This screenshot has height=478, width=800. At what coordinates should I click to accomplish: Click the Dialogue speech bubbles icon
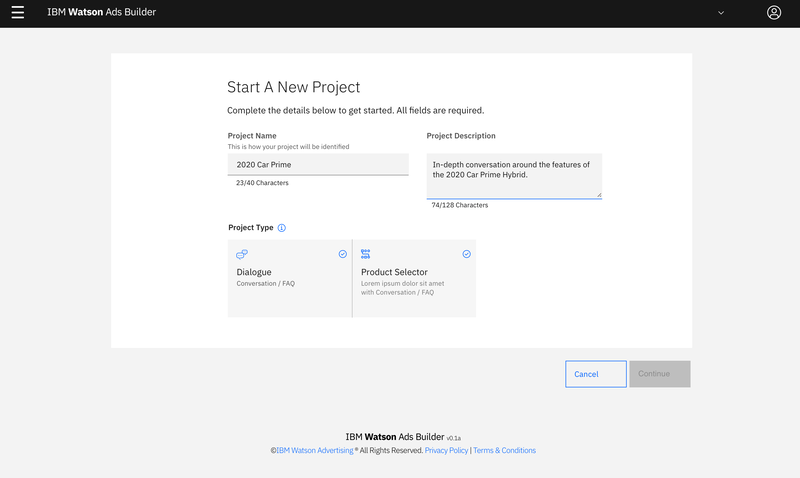[242, 254]
